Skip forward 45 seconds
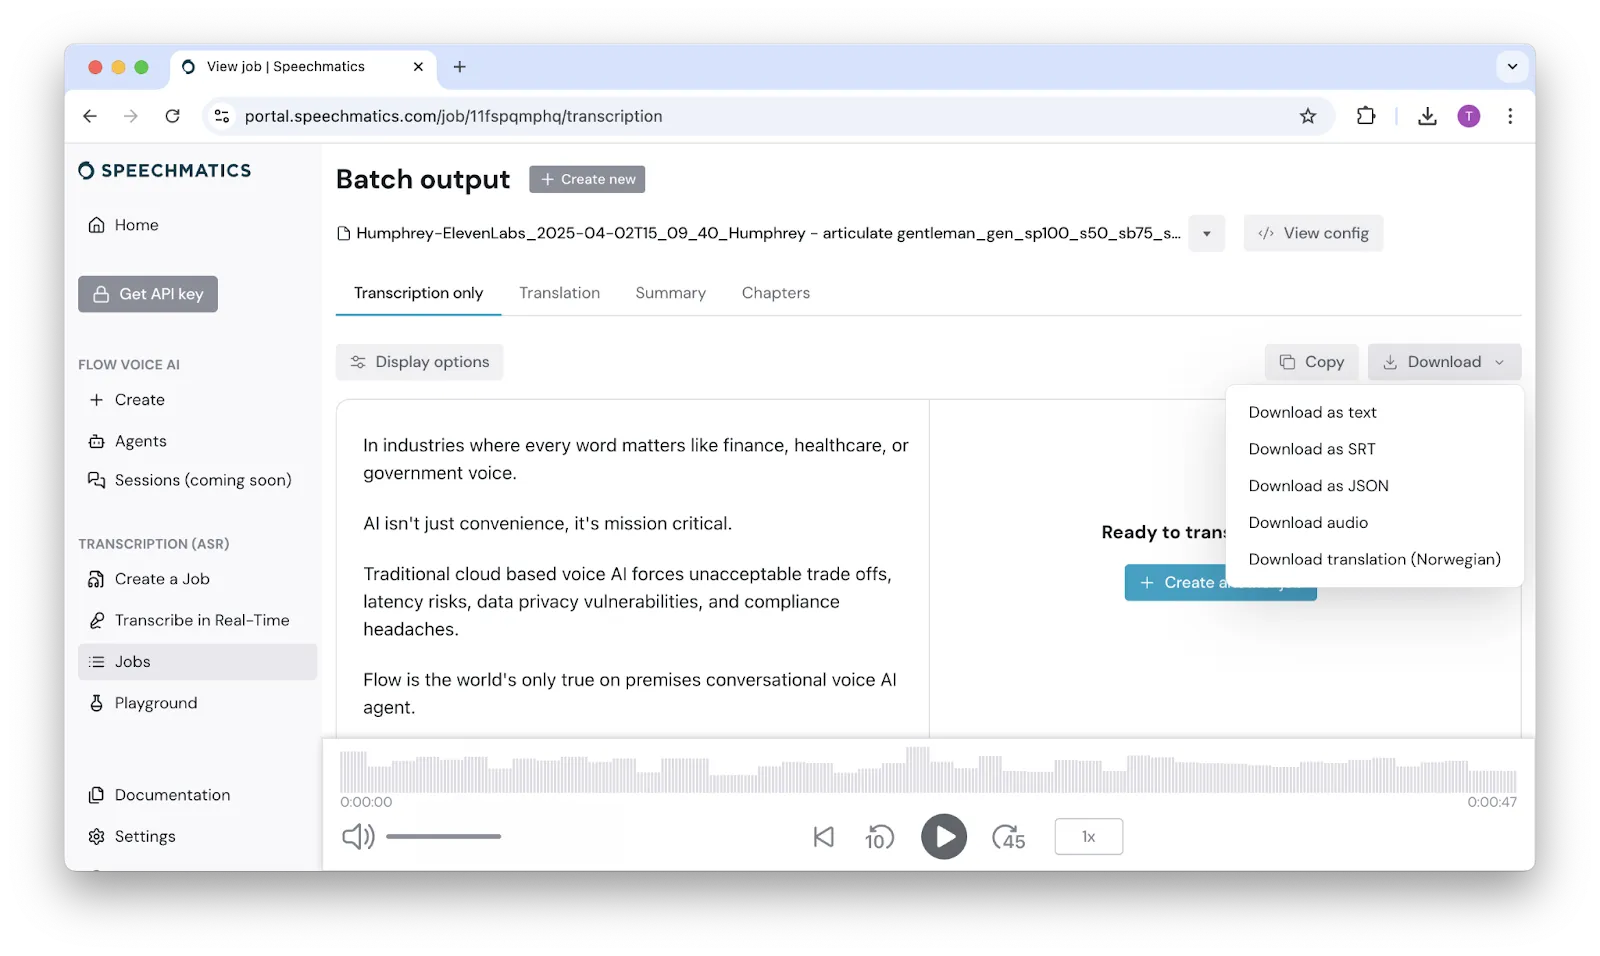 [x=1008, y=837]
